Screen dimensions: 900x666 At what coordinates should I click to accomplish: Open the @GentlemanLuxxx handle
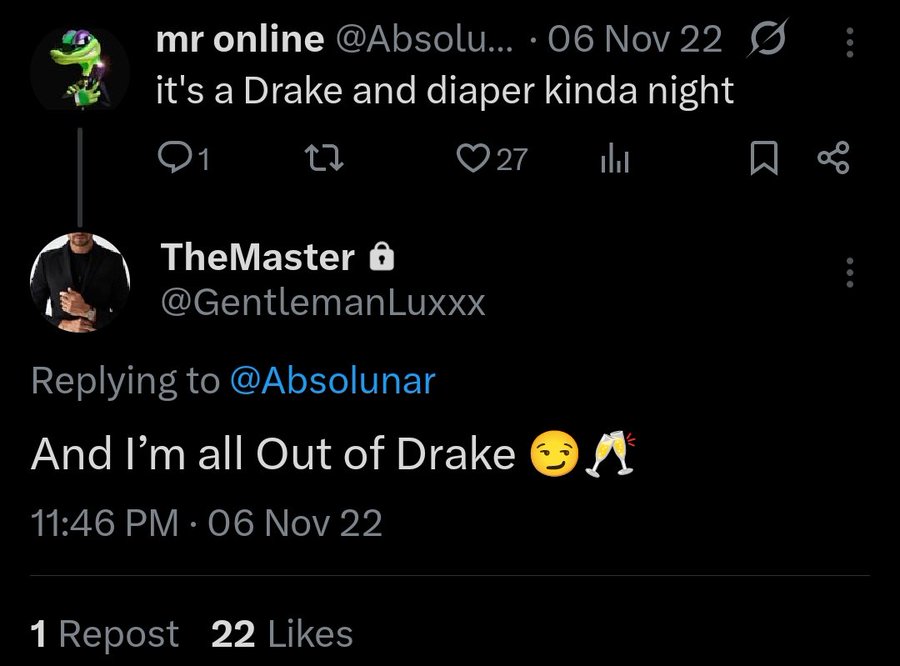tap(323, 302)
